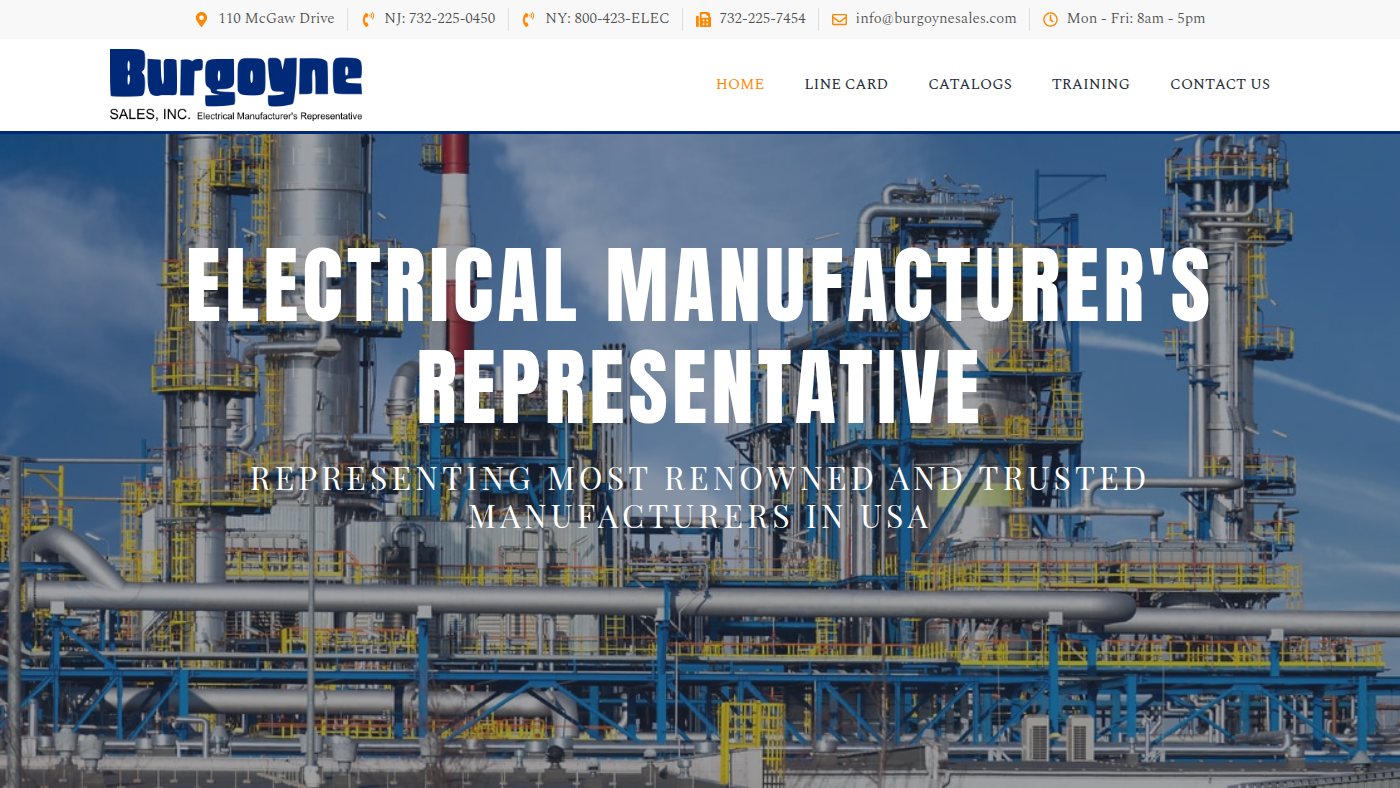Click the NY phone icon
Image resolution: width=1400 pixels, height=788 pixels.
pos(529,19)
